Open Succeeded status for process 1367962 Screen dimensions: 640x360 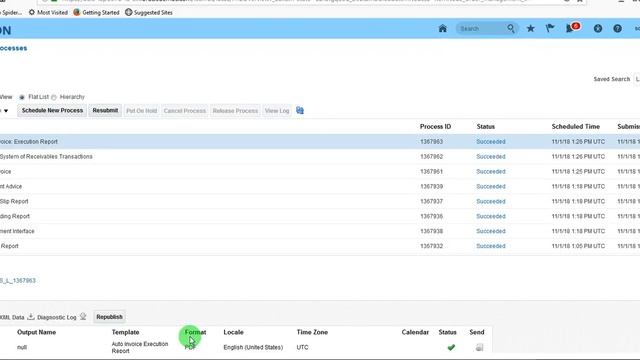point(491,157)
